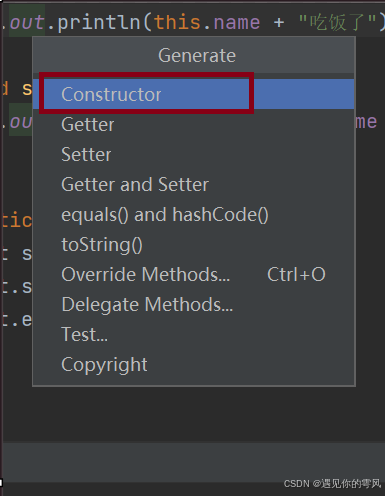Viewport: 385px width, 496px height.
Task: Click the plus operator in println call
Action: [x=279, y=23]
